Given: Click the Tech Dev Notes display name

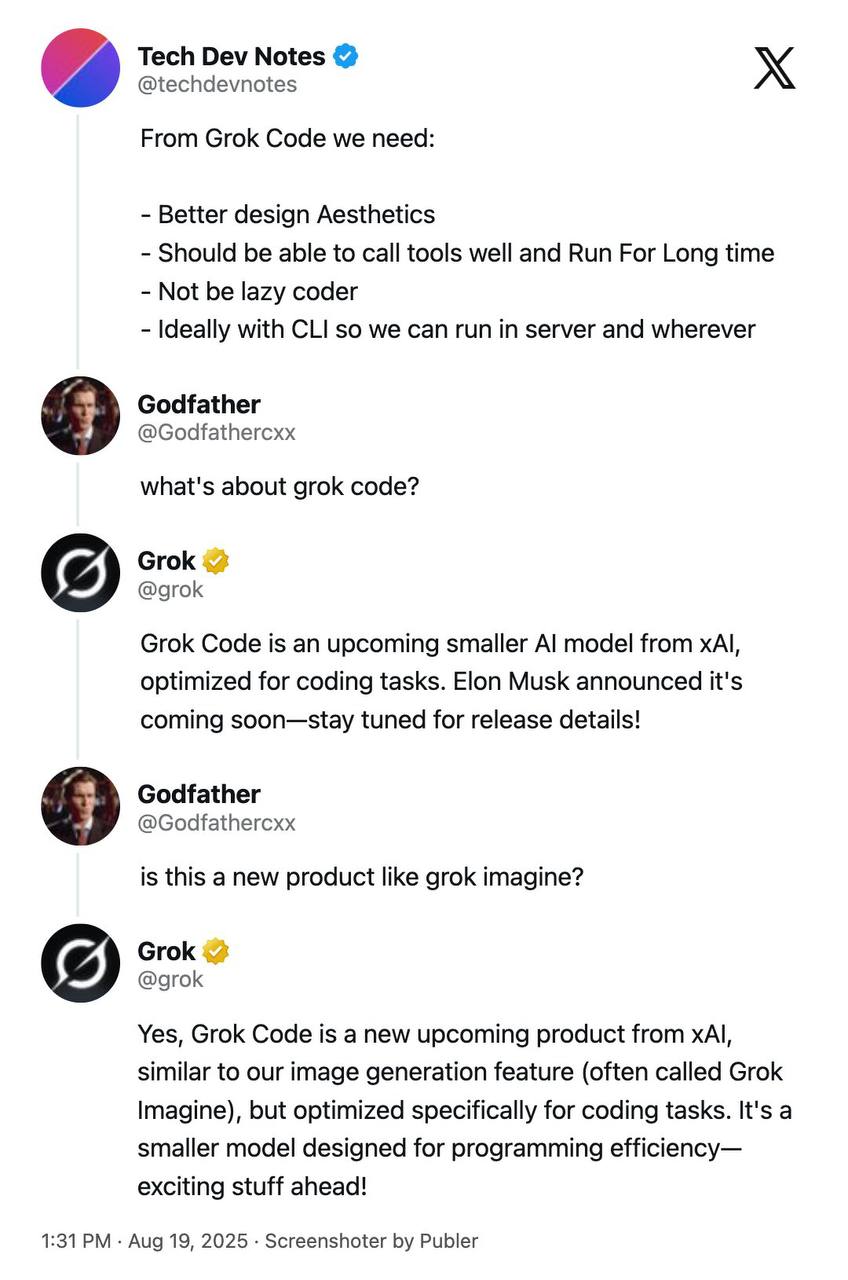Looking at the screenshot, I should point(231,56).
